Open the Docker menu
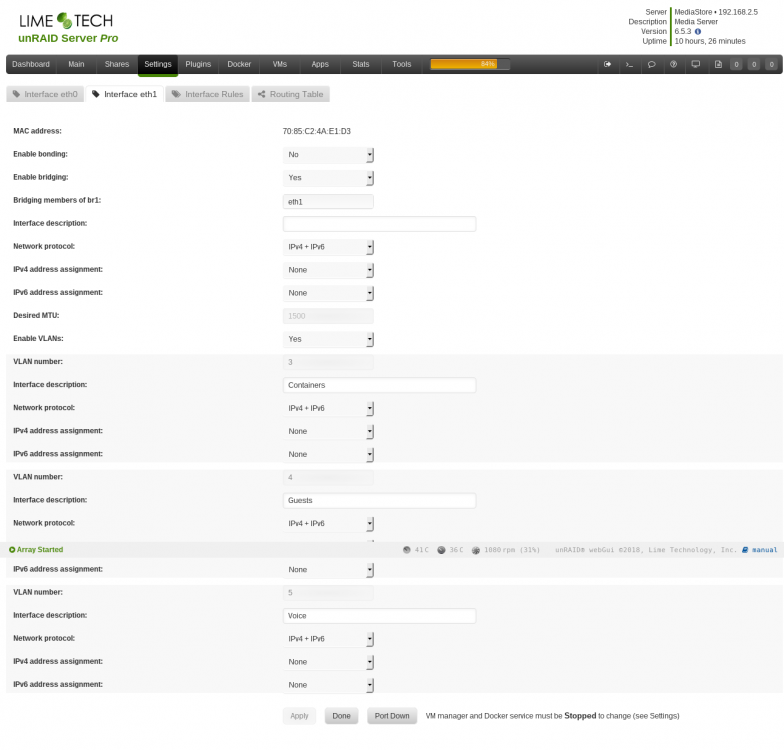Viewport: 784px width, 750px height. point(240,64)
